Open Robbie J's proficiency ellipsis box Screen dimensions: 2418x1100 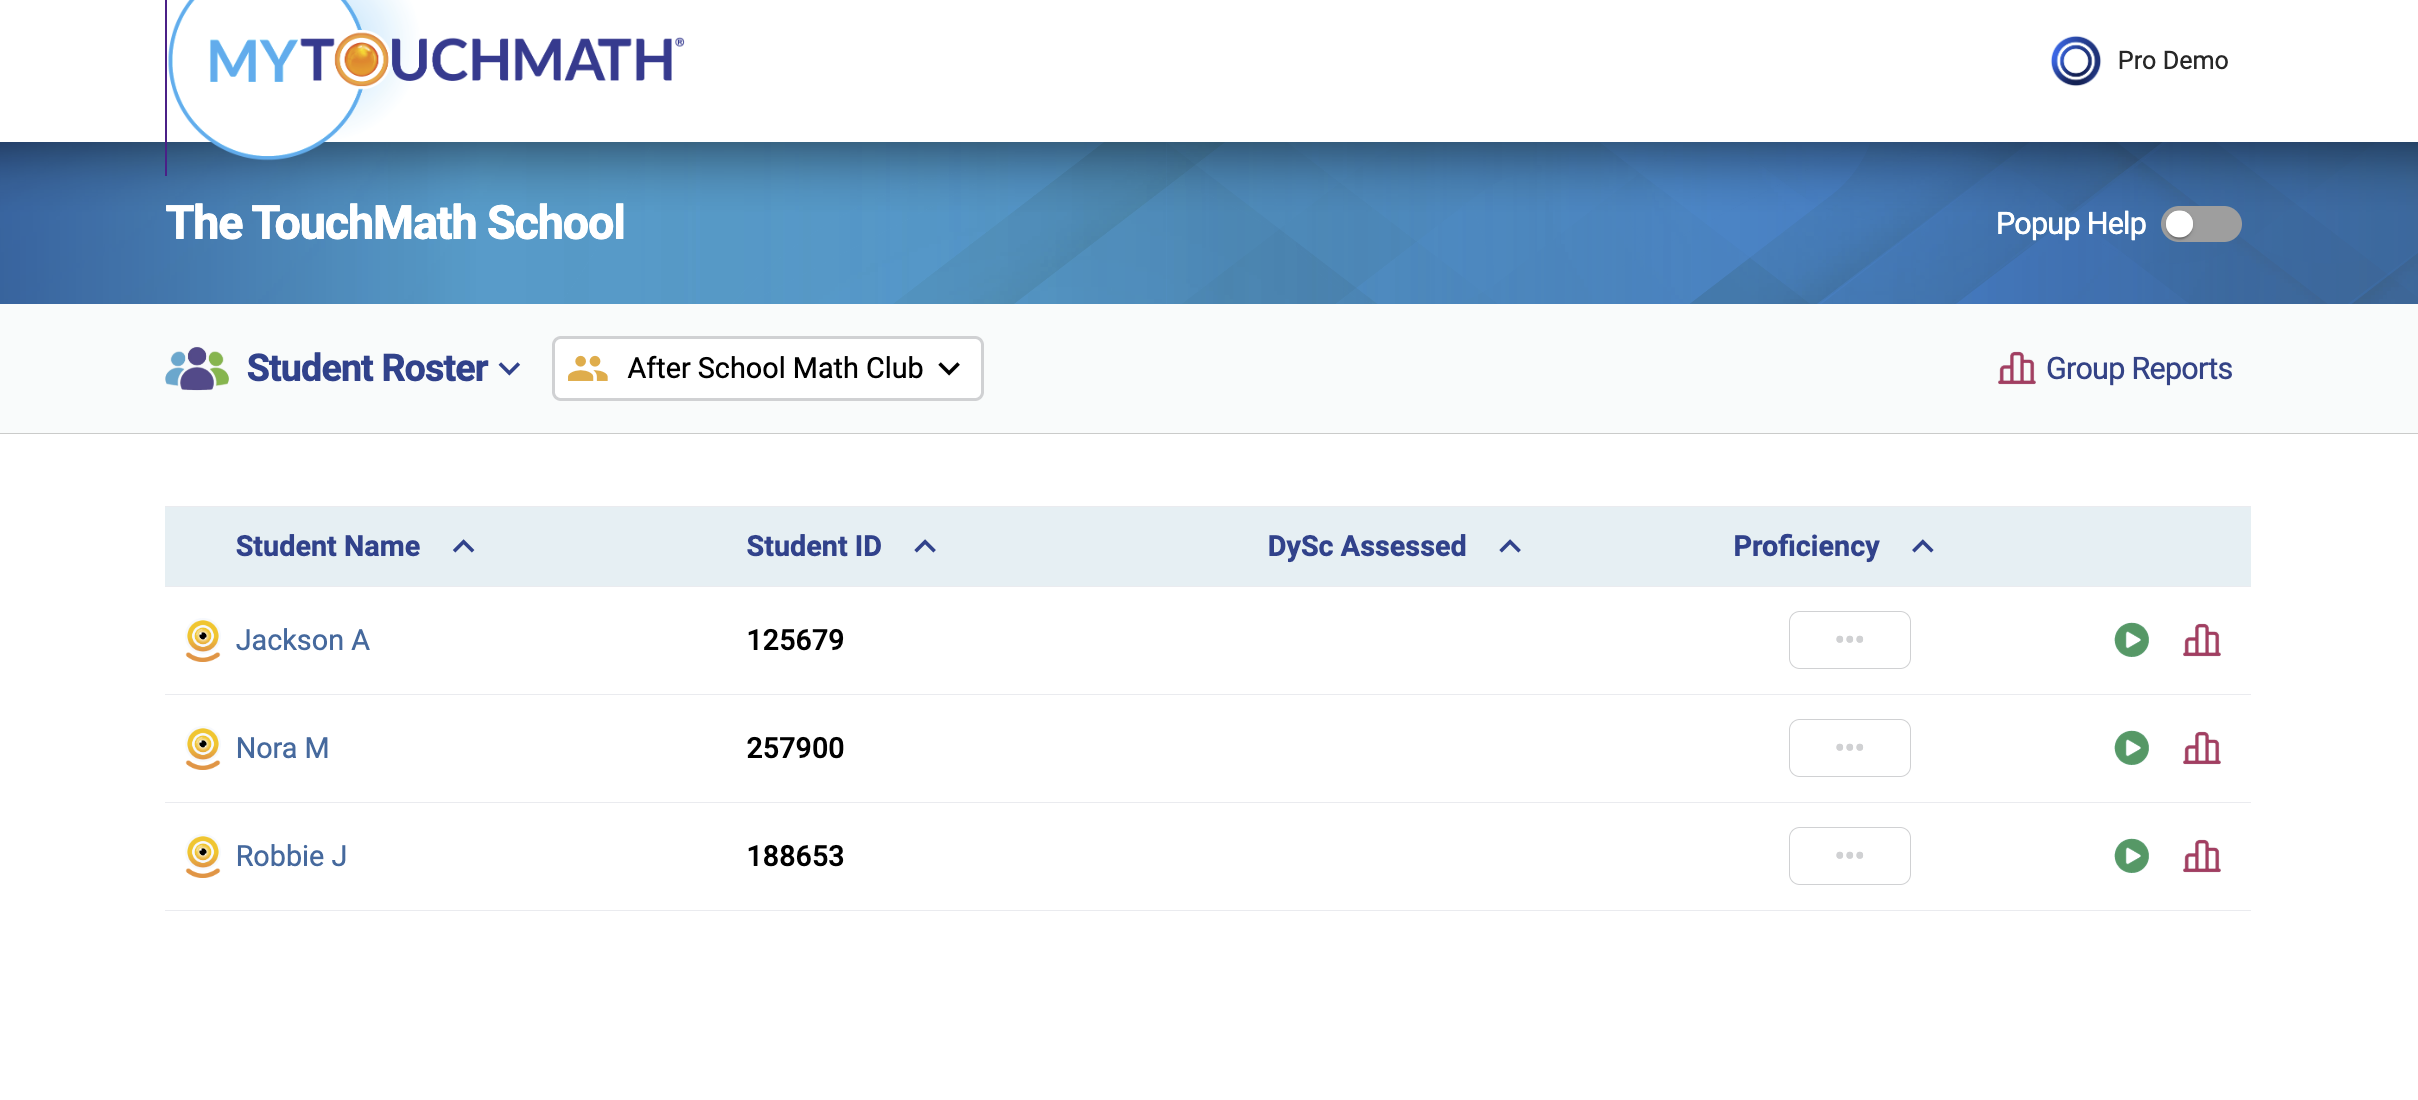(1849, 856)
